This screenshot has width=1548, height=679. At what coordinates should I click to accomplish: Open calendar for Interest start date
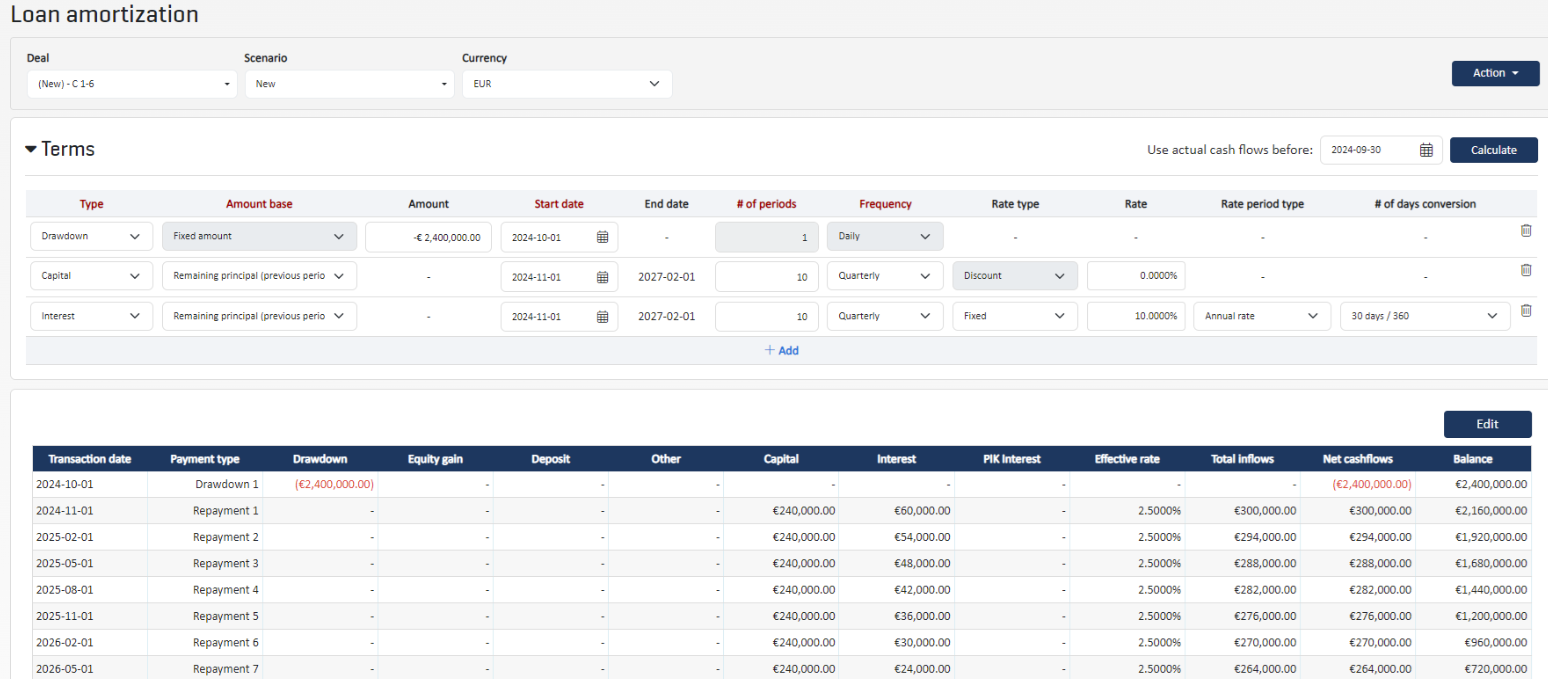point(603,316)
